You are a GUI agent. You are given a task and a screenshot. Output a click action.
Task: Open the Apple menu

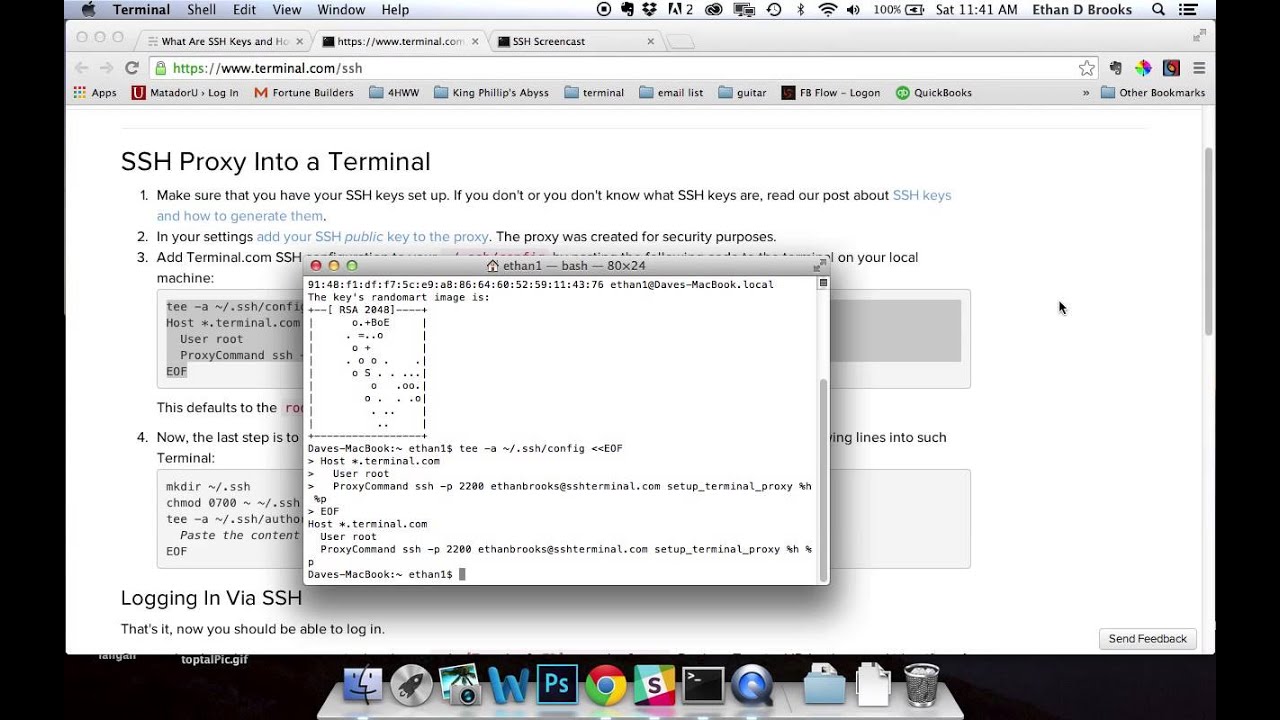click(x=87, y=10)
